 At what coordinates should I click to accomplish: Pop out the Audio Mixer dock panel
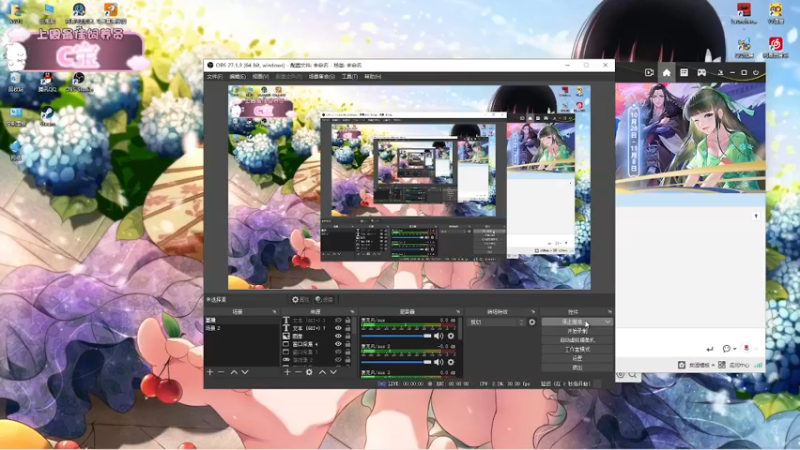pyautogui.click(x=458, y=312)
